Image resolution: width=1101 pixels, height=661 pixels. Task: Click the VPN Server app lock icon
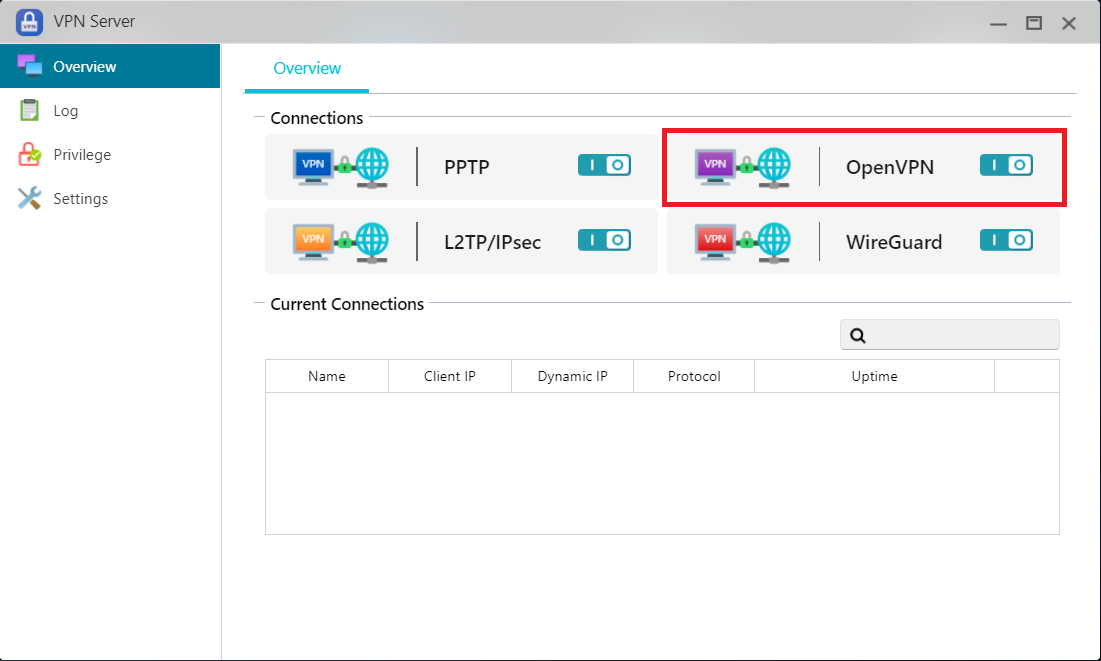29,22
